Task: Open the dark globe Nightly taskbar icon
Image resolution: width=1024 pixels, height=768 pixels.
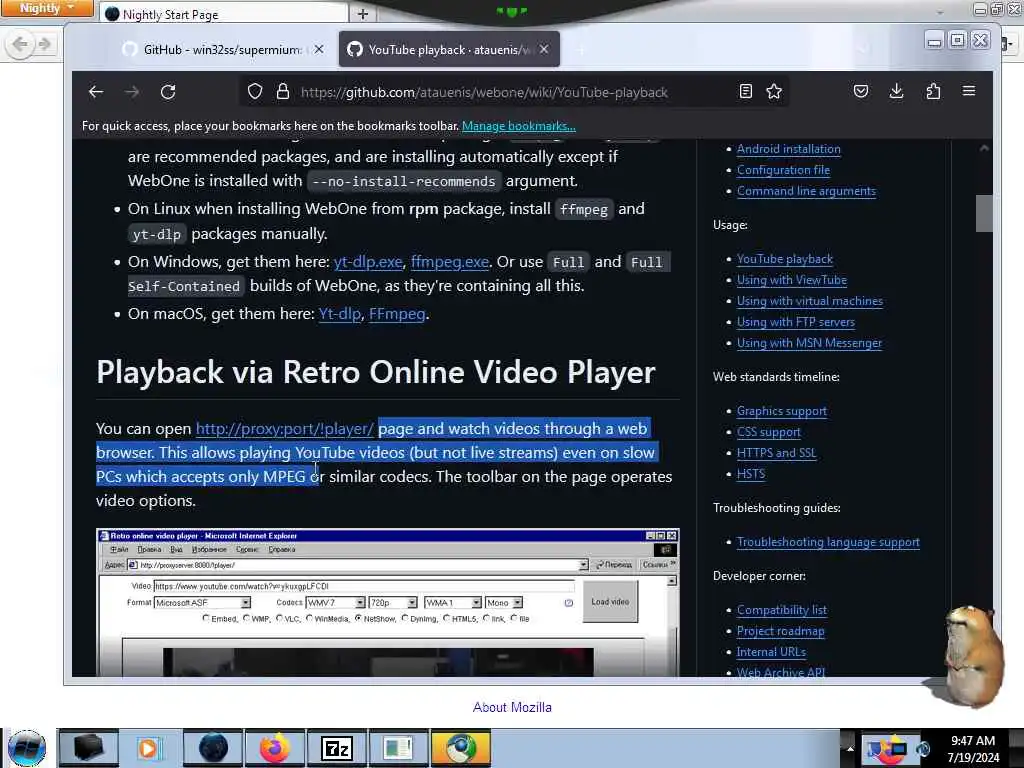Action: (x=213, y=748)
